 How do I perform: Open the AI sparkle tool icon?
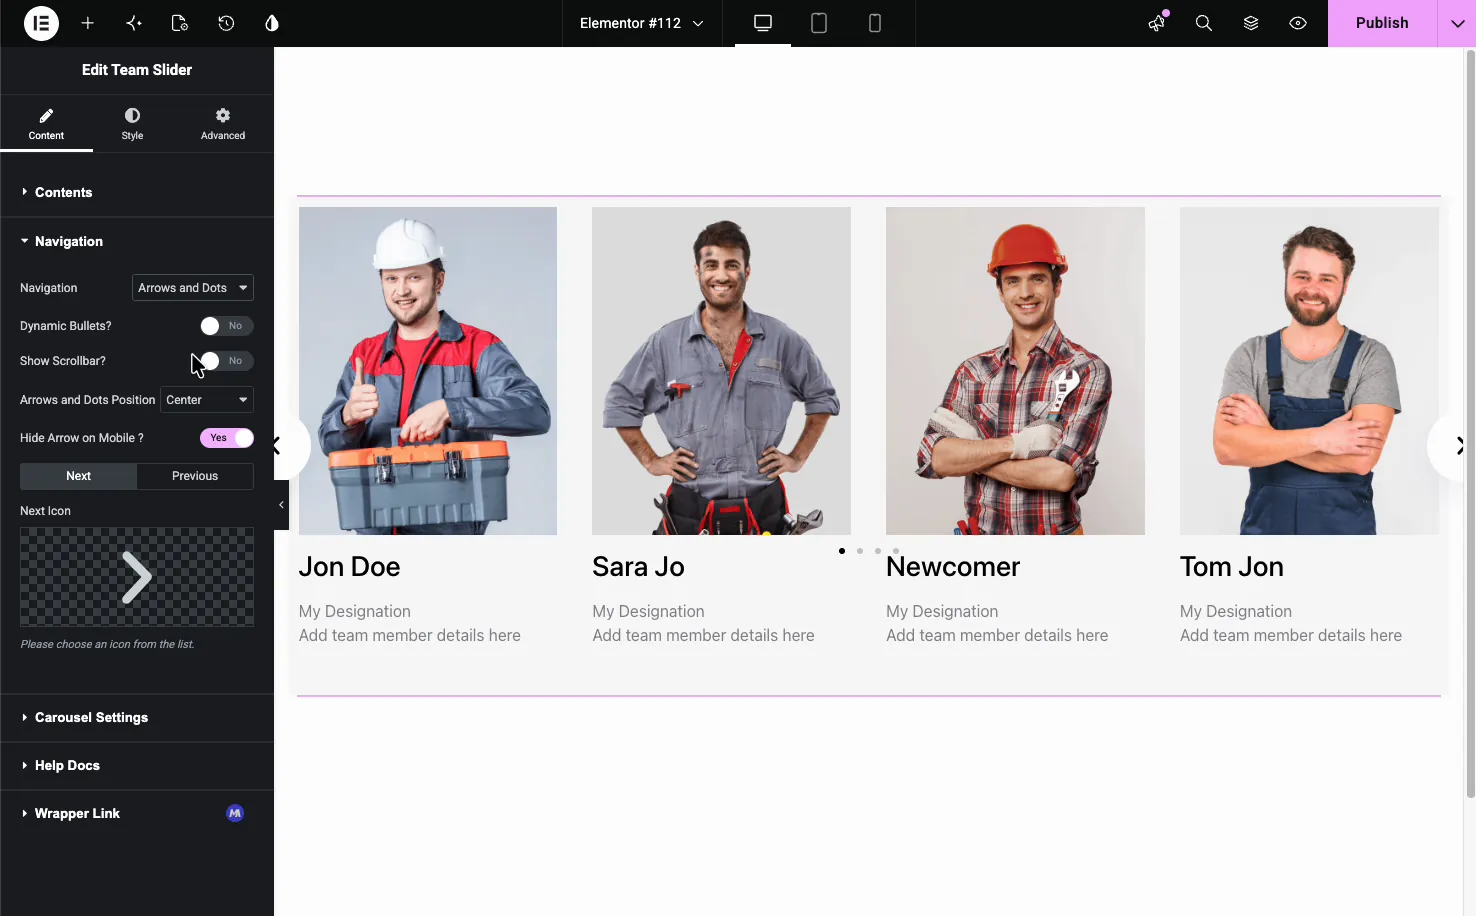(x=134, y=23)
